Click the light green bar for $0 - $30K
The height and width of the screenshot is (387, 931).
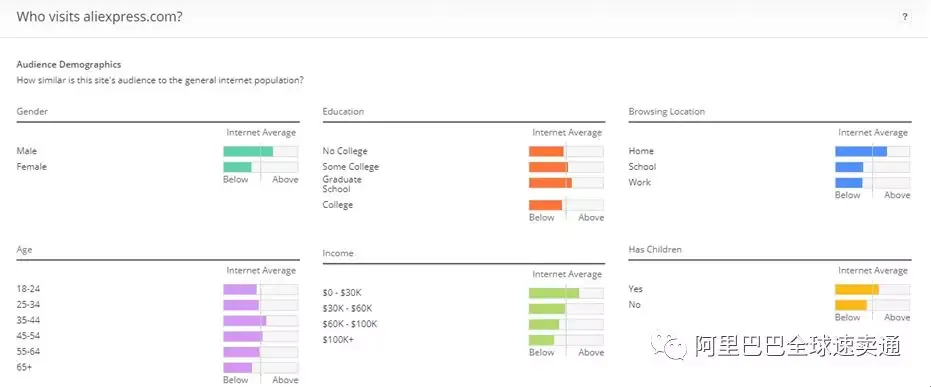pos(554,293)
